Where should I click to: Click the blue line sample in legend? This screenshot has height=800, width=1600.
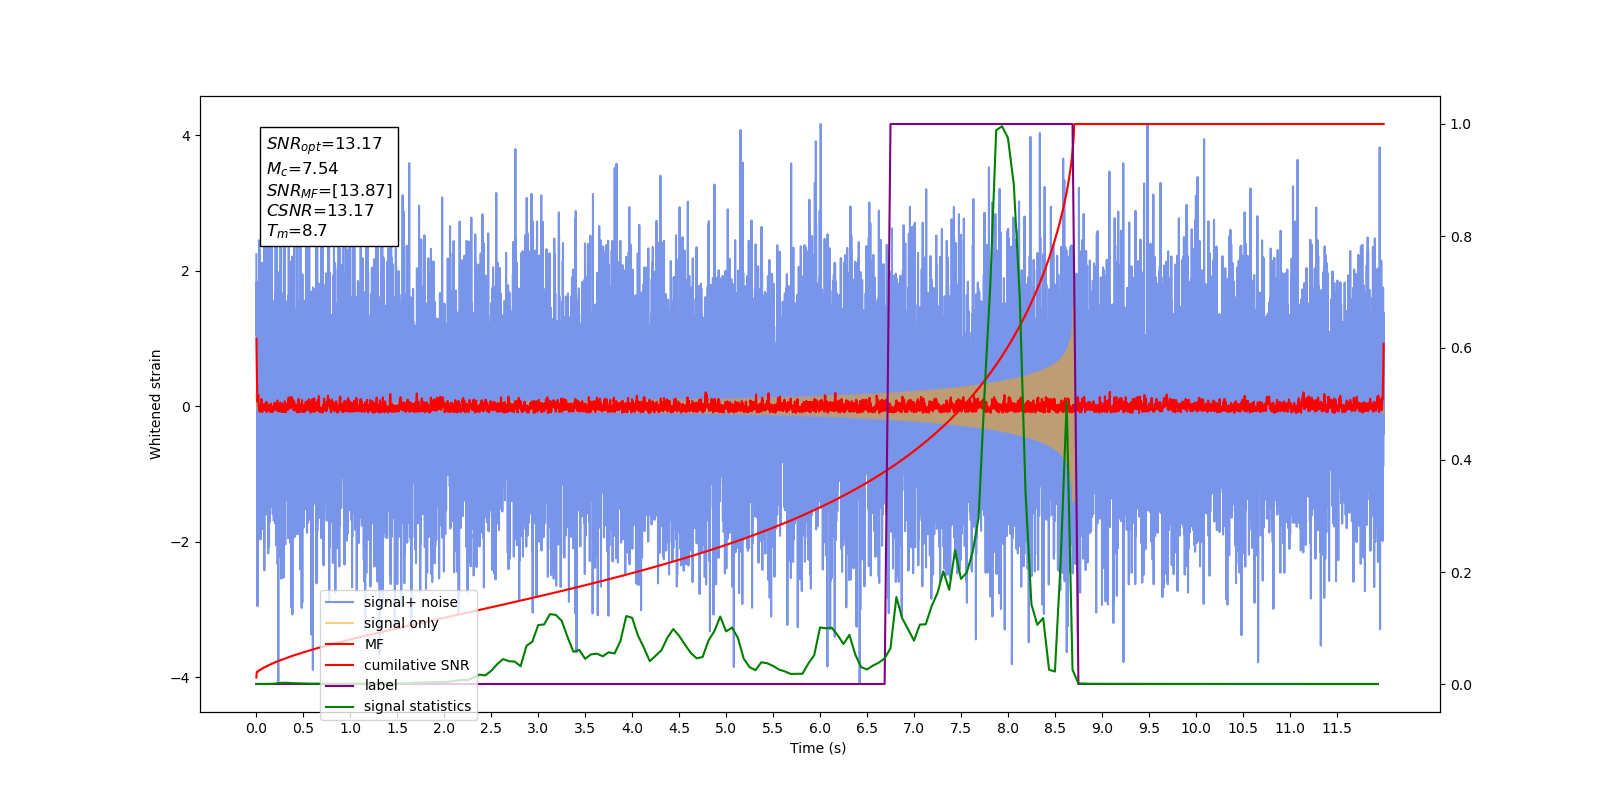[x=340, y=602]
